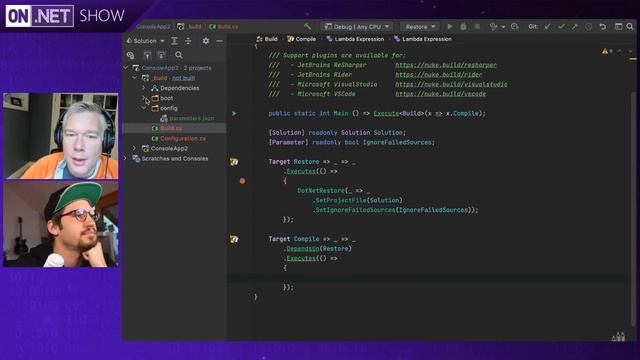Toggle select opened file up-arrow icon
The width and height of the screenshot is (640, 360).
[147, 55]
